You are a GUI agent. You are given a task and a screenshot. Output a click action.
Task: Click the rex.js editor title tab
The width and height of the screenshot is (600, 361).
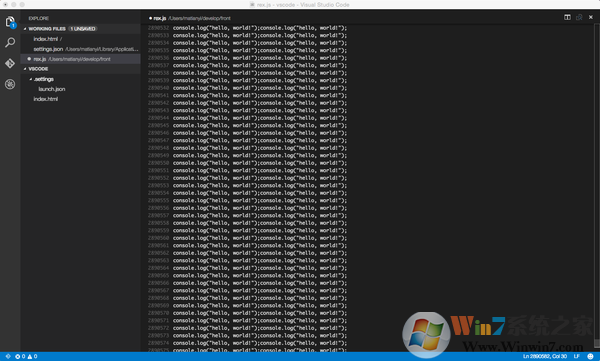tap(189, 18)
